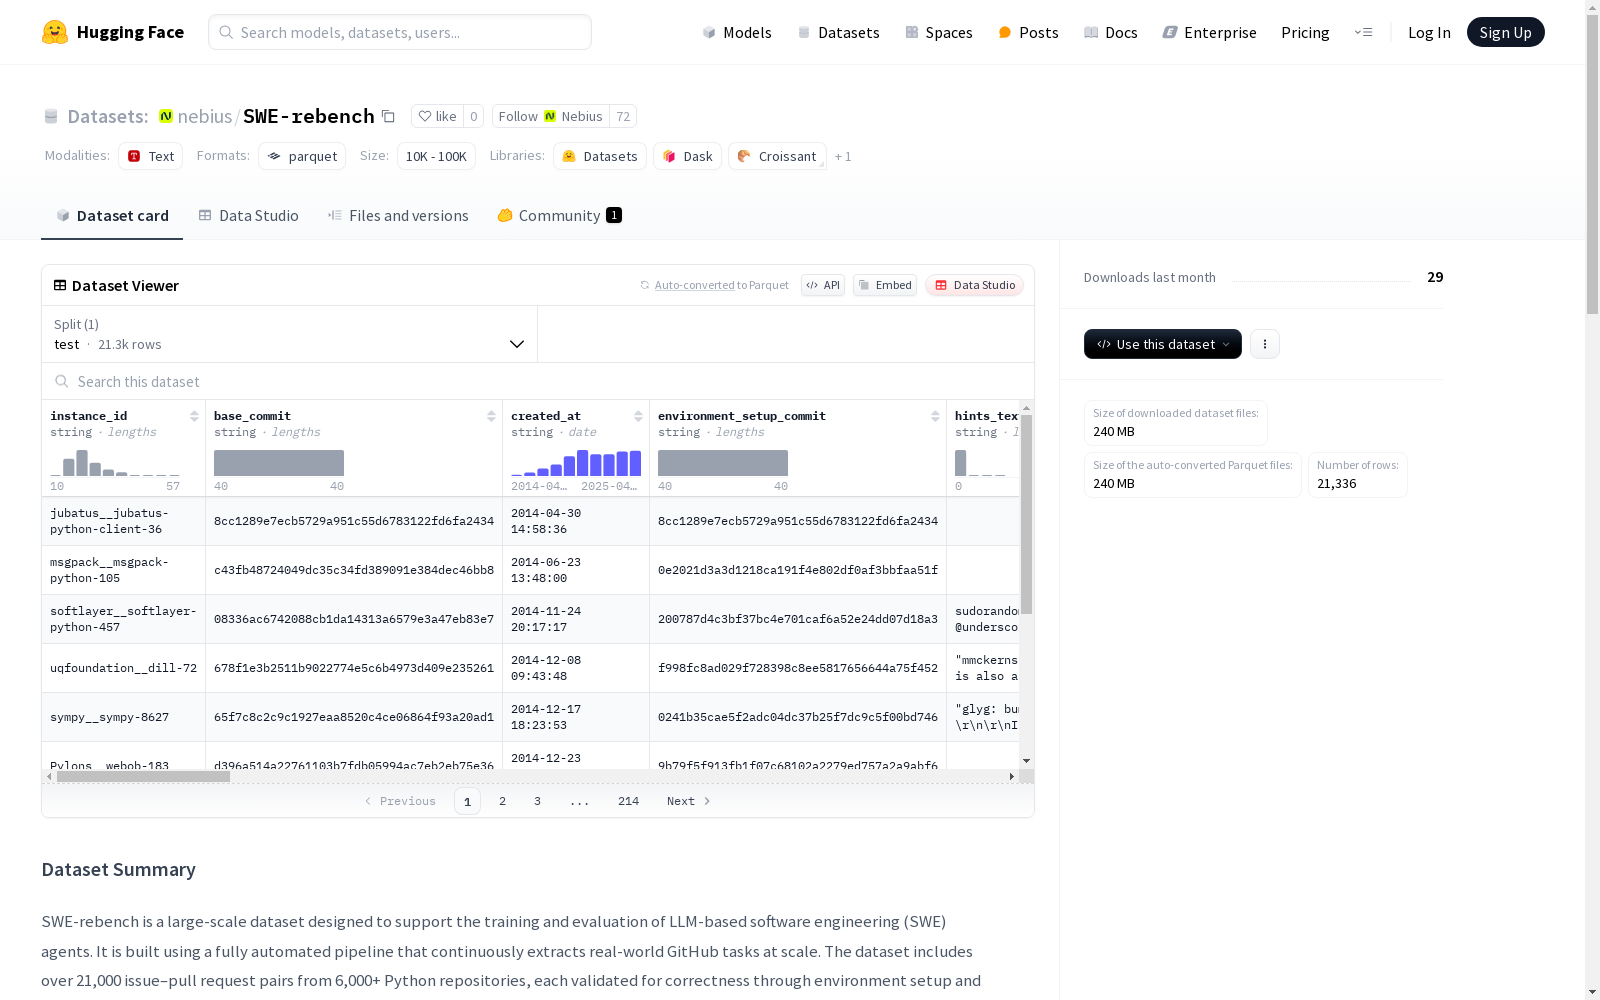1600x1000 pixels.
Task: Open the more options kebab icon
Action: tap(1265, 344)
